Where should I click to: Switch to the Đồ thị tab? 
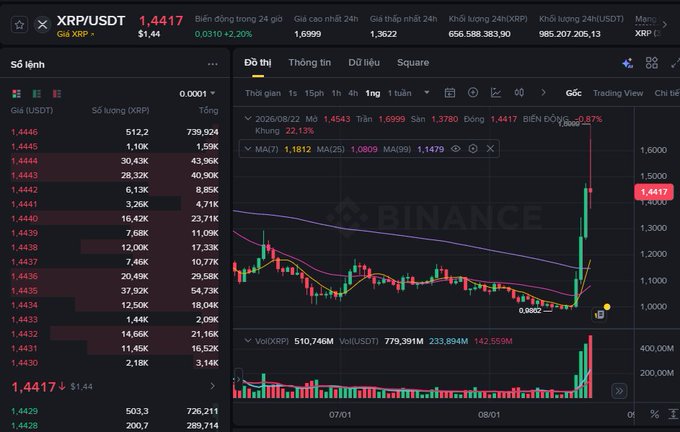(258, 63)
